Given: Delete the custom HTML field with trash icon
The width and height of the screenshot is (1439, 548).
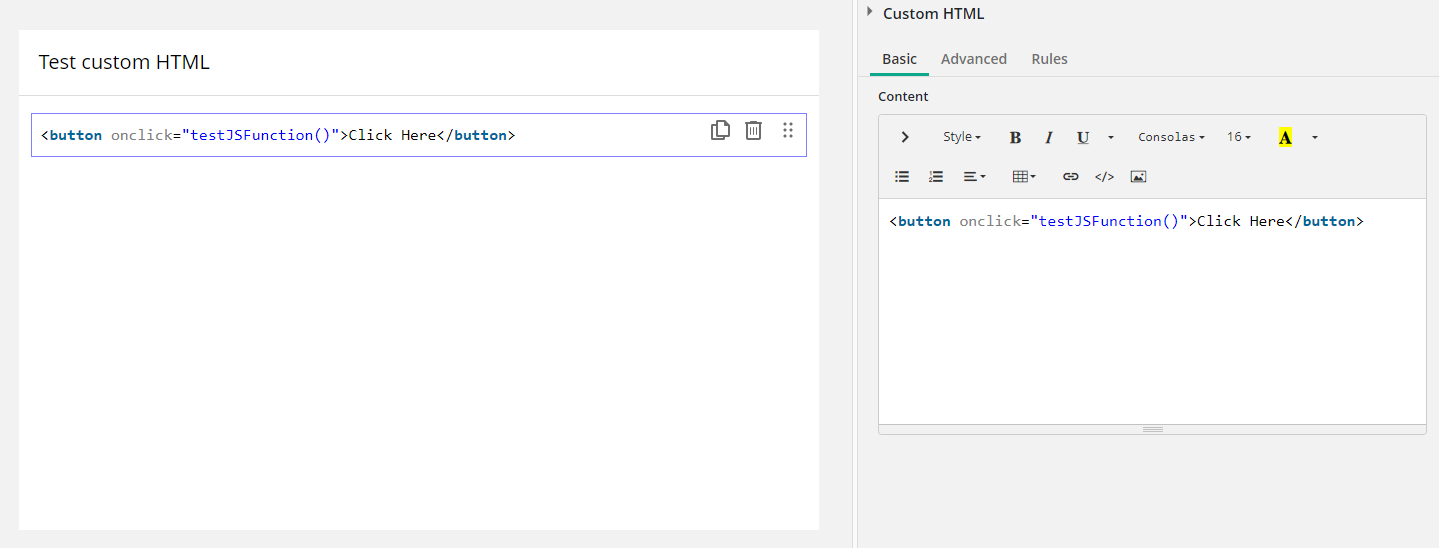Looking at the screenshot, I should (x=754, y=130).
